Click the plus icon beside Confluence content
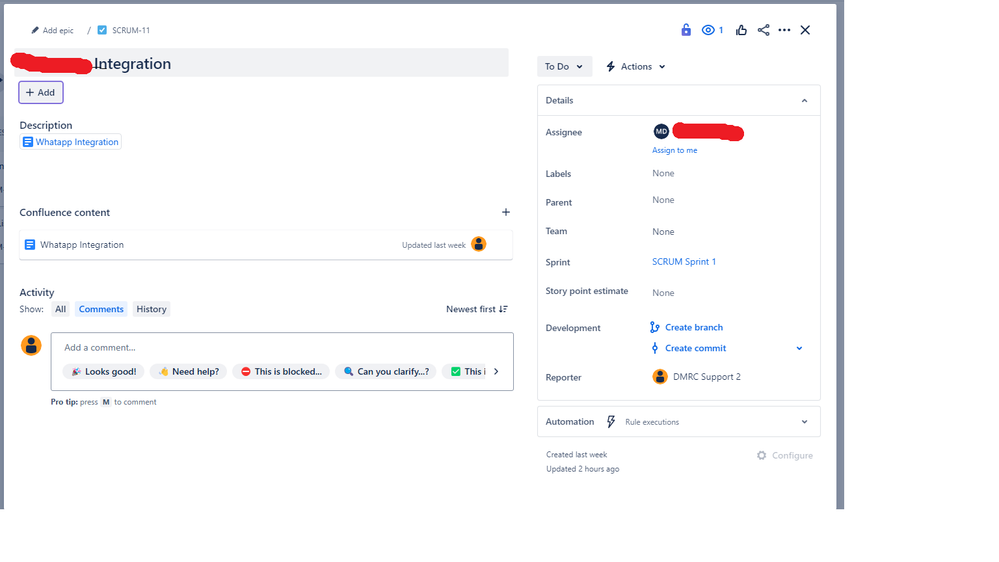Viewport: 999px width, 562px height. coord(506,212)
